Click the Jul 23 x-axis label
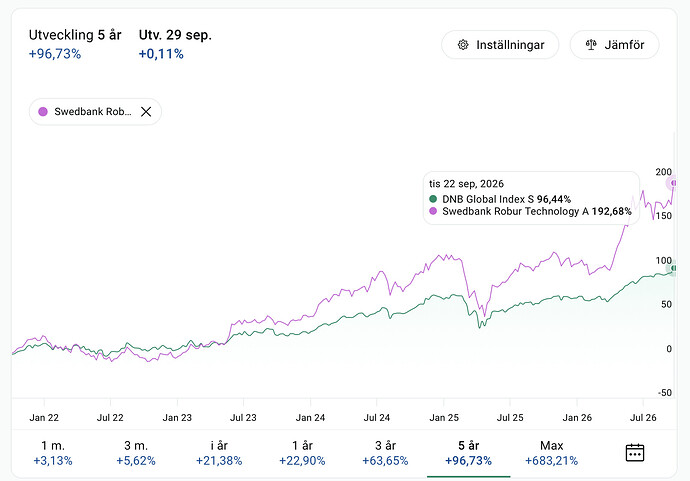 [x=243, y=418]
